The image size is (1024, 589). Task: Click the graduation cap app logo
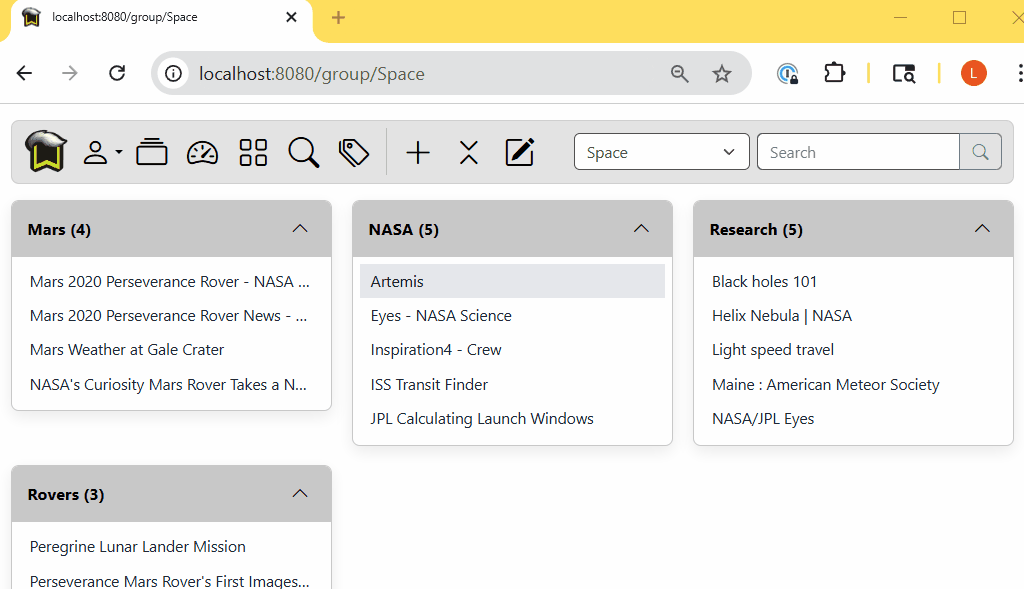[x=46, y=151]
